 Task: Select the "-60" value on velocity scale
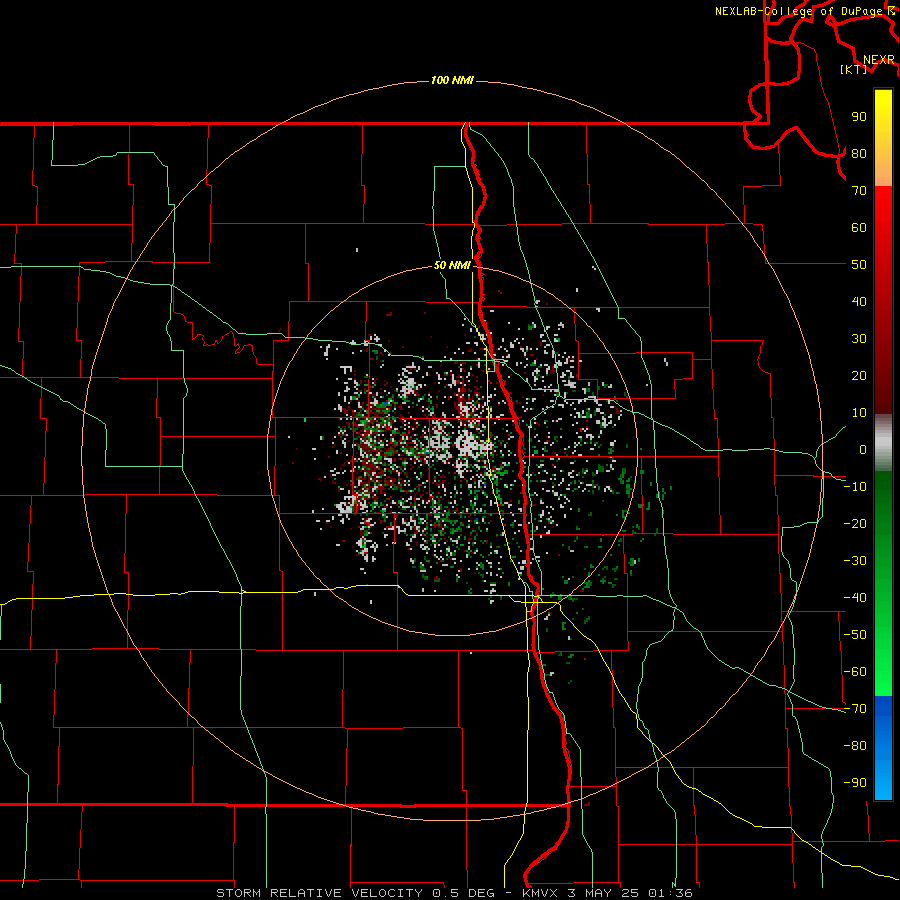pyautogui.click(x=855, y=672)
